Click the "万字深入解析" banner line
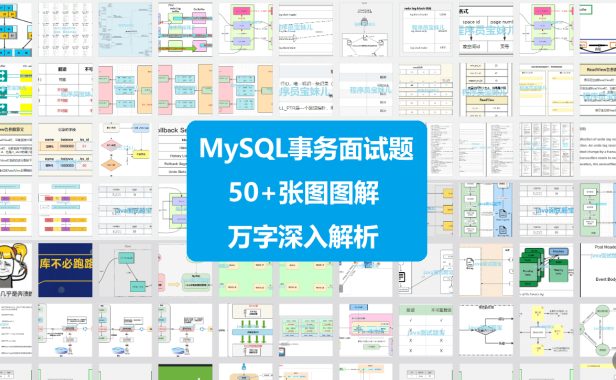Viewport: 616px width, 380px height. 303,237
